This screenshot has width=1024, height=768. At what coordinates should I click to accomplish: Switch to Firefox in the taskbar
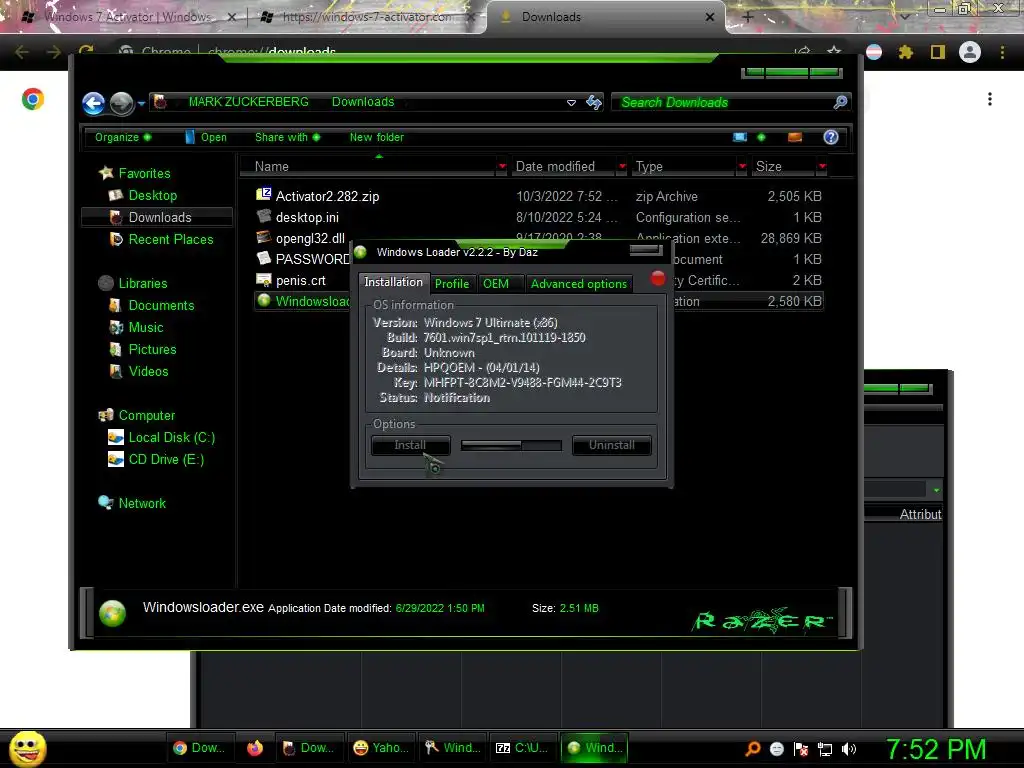255,748
